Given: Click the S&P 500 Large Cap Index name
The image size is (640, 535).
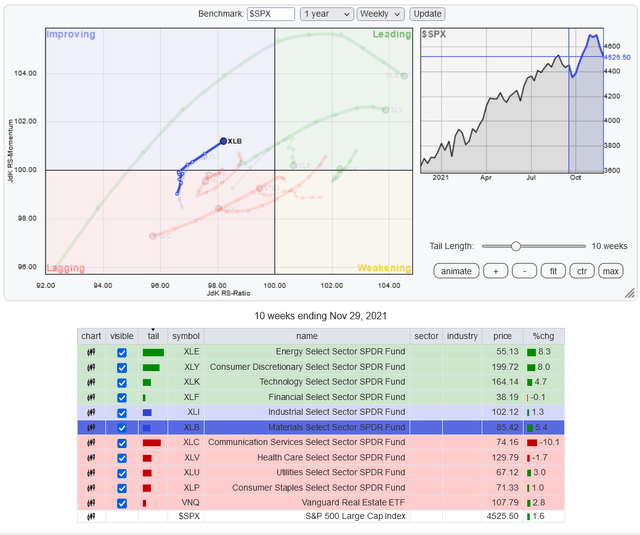Looking at the screenshot, I should 356,516.
